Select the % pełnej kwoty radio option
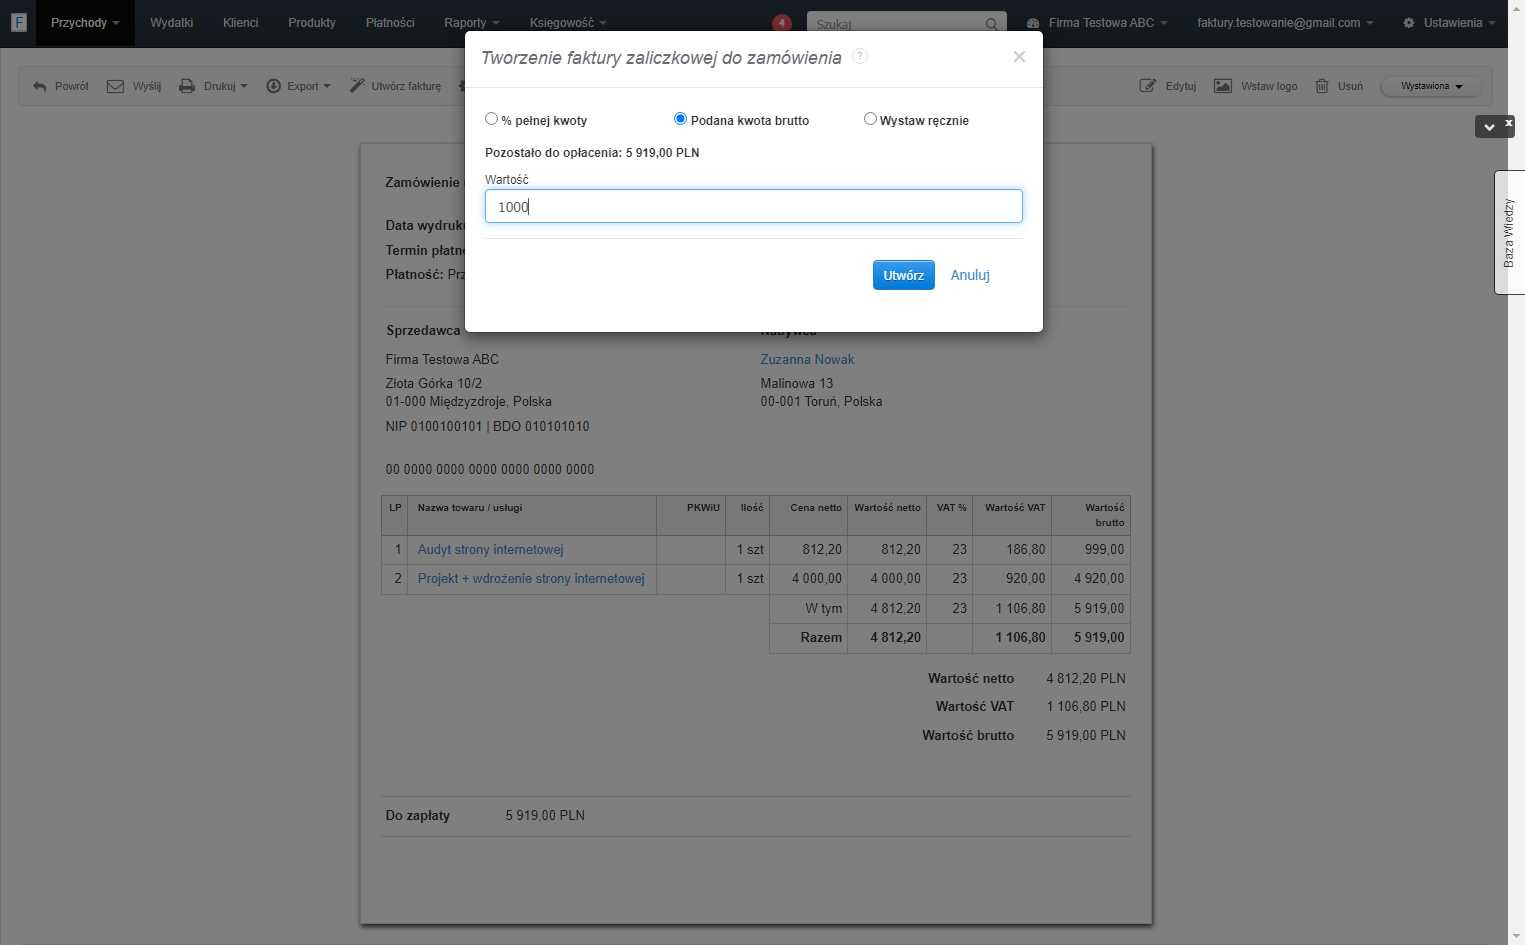Screen dimensions: 1525x945 pos(491,119)
